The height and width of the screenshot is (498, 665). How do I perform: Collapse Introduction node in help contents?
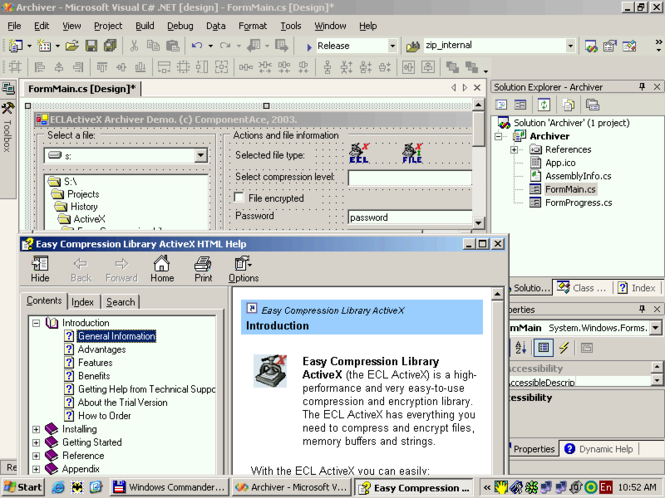(36, 323)
